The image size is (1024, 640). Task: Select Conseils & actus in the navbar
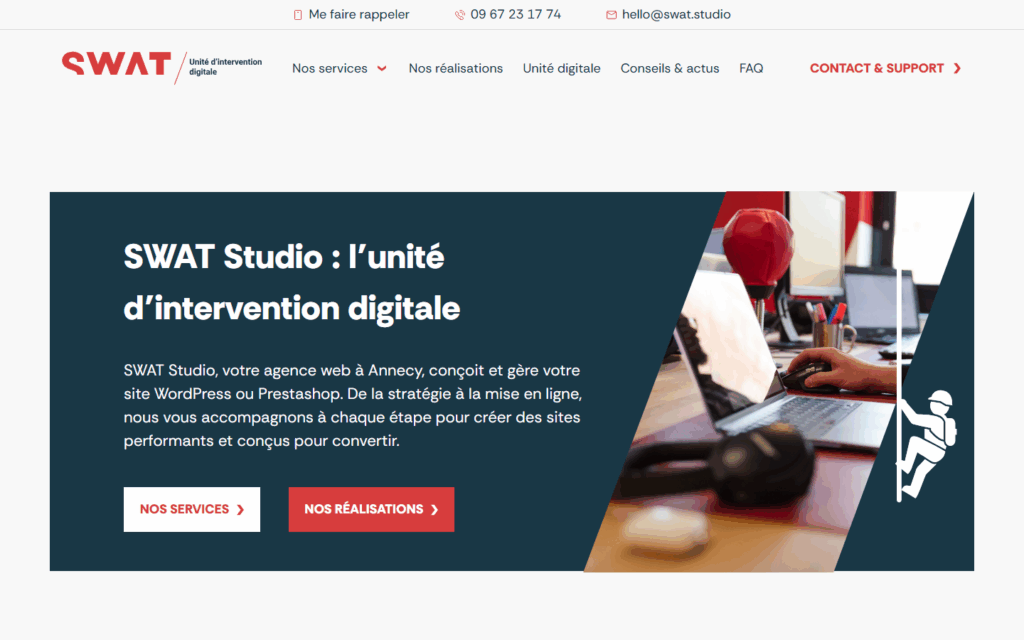click(x=669, y=69)
